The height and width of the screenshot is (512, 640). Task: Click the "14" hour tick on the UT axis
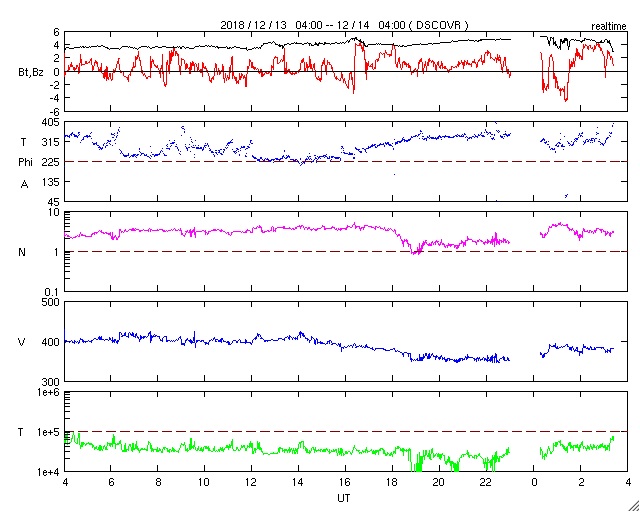298,482
